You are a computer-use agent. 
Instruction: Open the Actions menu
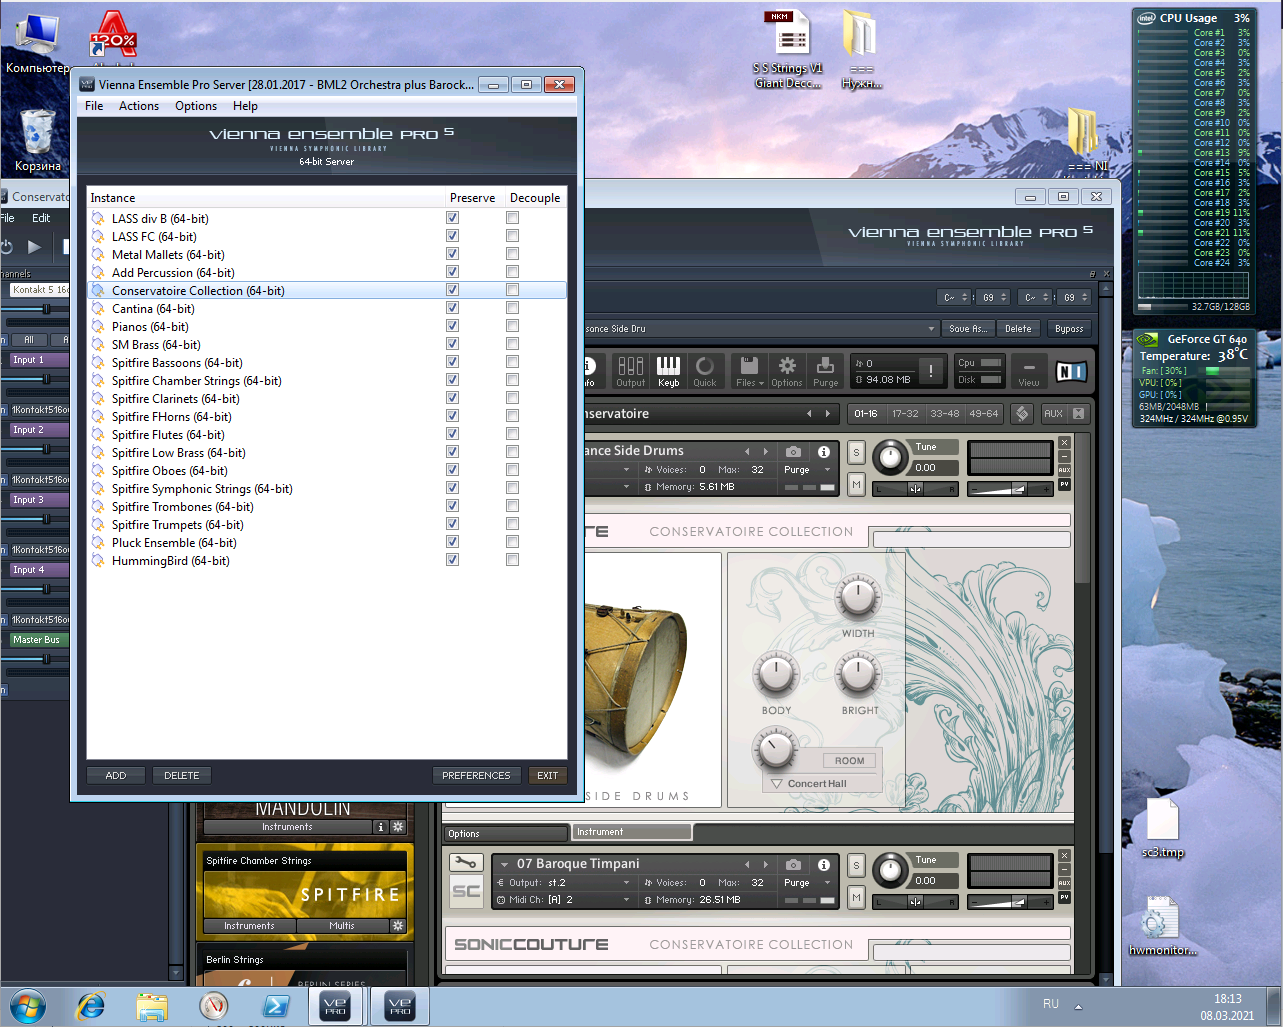[139, 106]
